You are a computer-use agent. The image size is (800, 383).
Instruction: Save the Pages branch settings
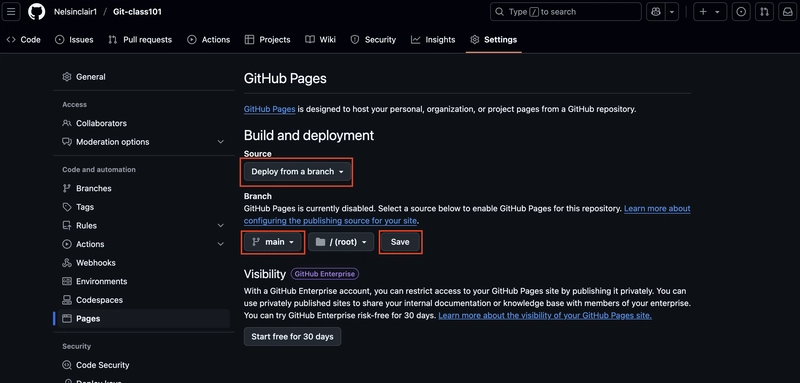pos(400,242)
